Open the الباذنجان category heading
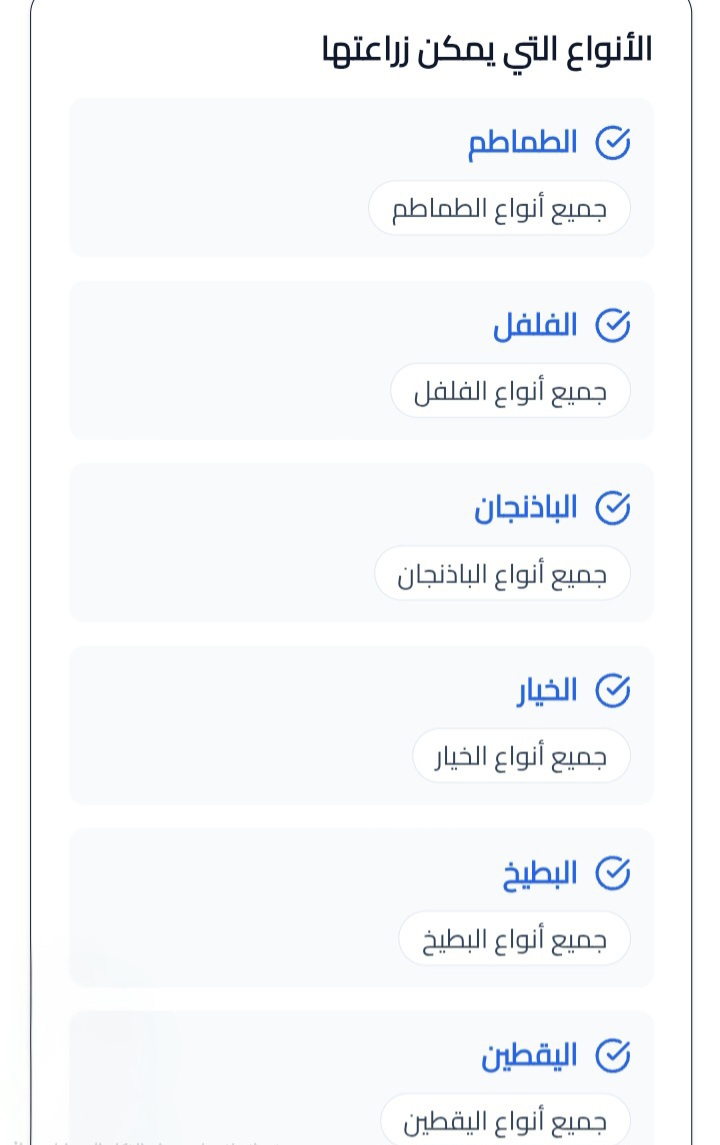Screen dimensions: 720x1145 tap(526, 508)
